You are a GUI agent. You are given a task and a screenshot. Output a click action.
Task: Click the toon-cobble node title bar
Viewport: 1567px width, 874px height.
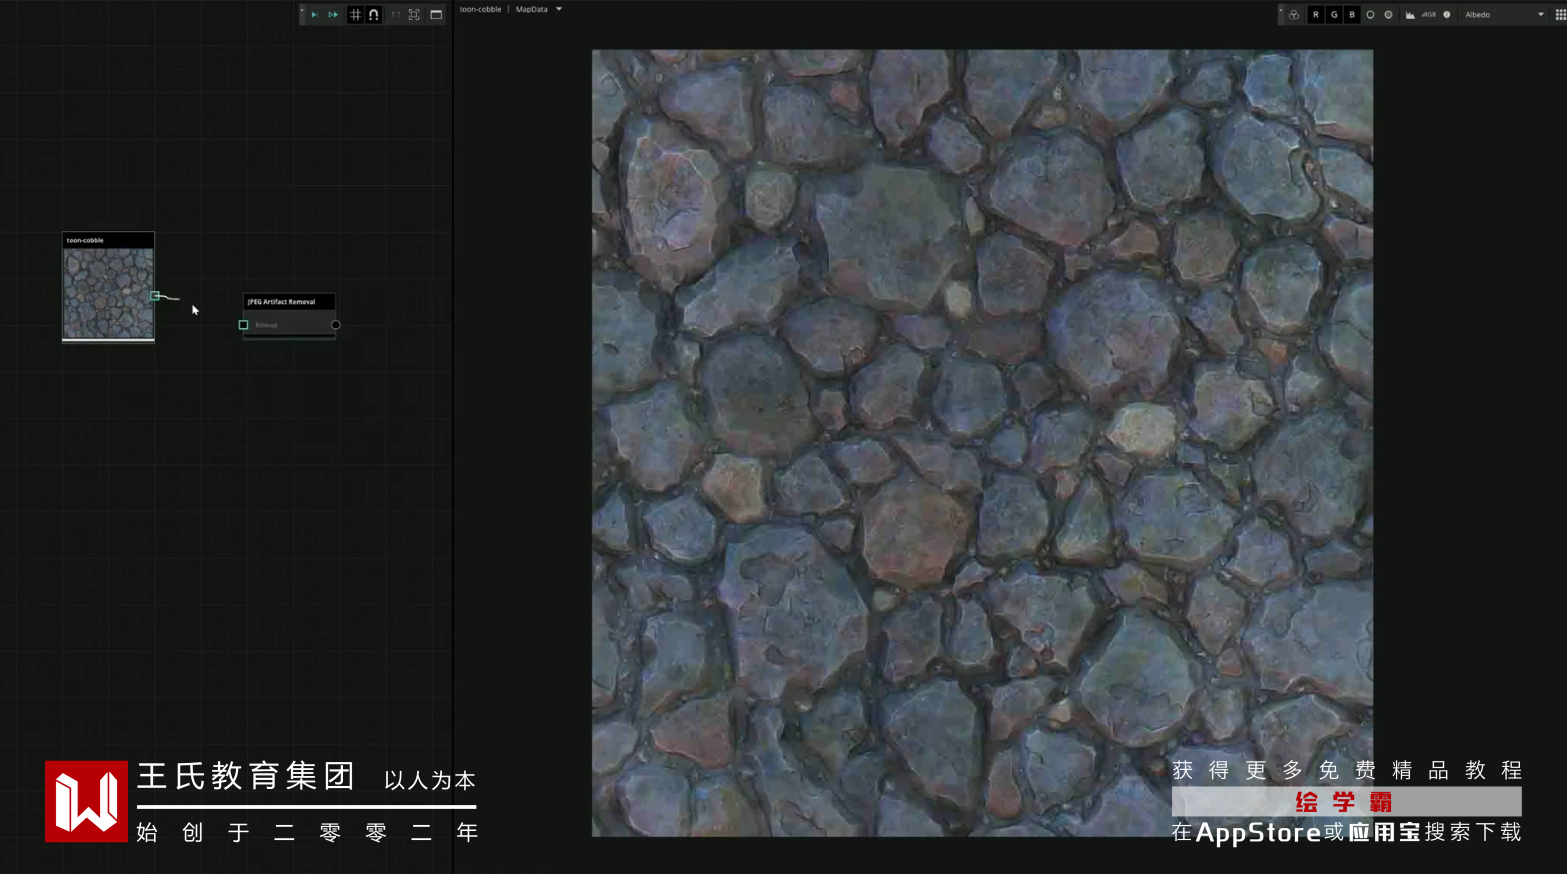[x=109, y=240]
